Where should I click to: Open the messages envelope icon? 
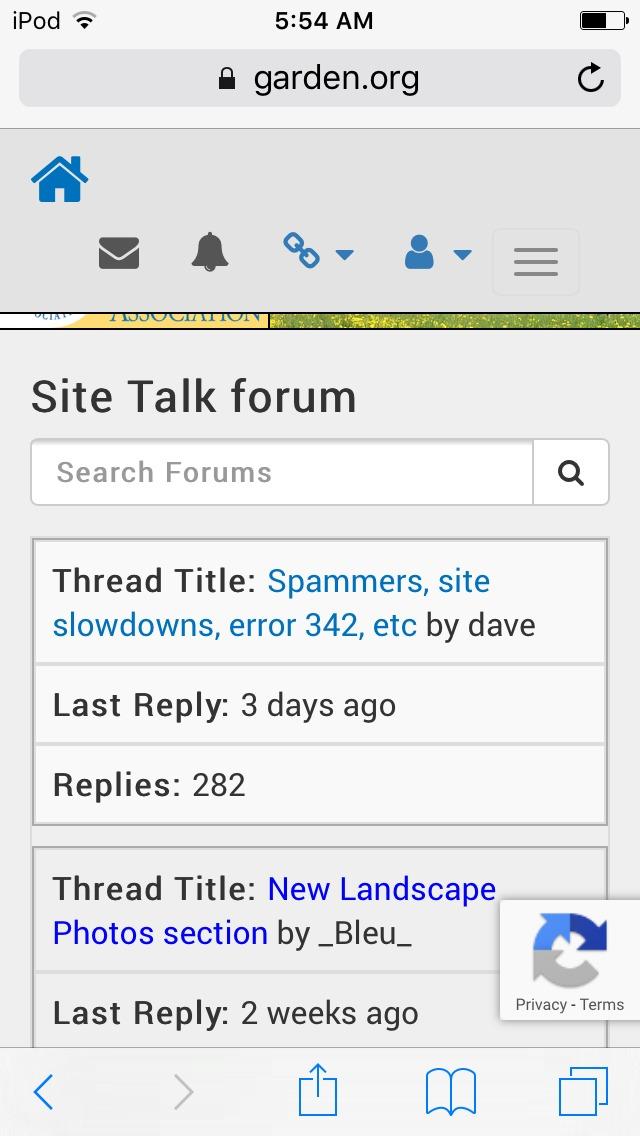coord(120,253)
